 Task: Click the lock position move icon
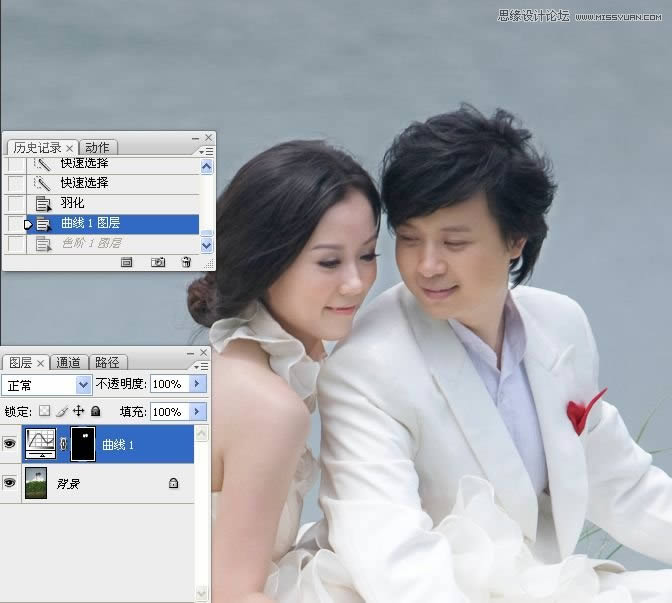(x=78, y=411)
